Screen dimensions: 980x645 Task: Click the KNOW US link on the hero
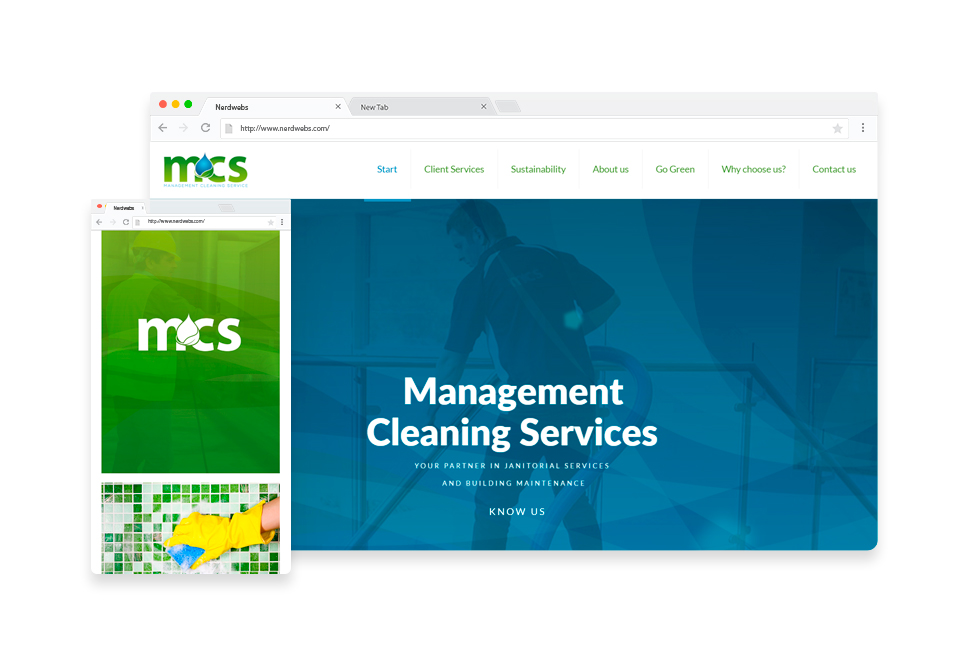pos(517,511)
